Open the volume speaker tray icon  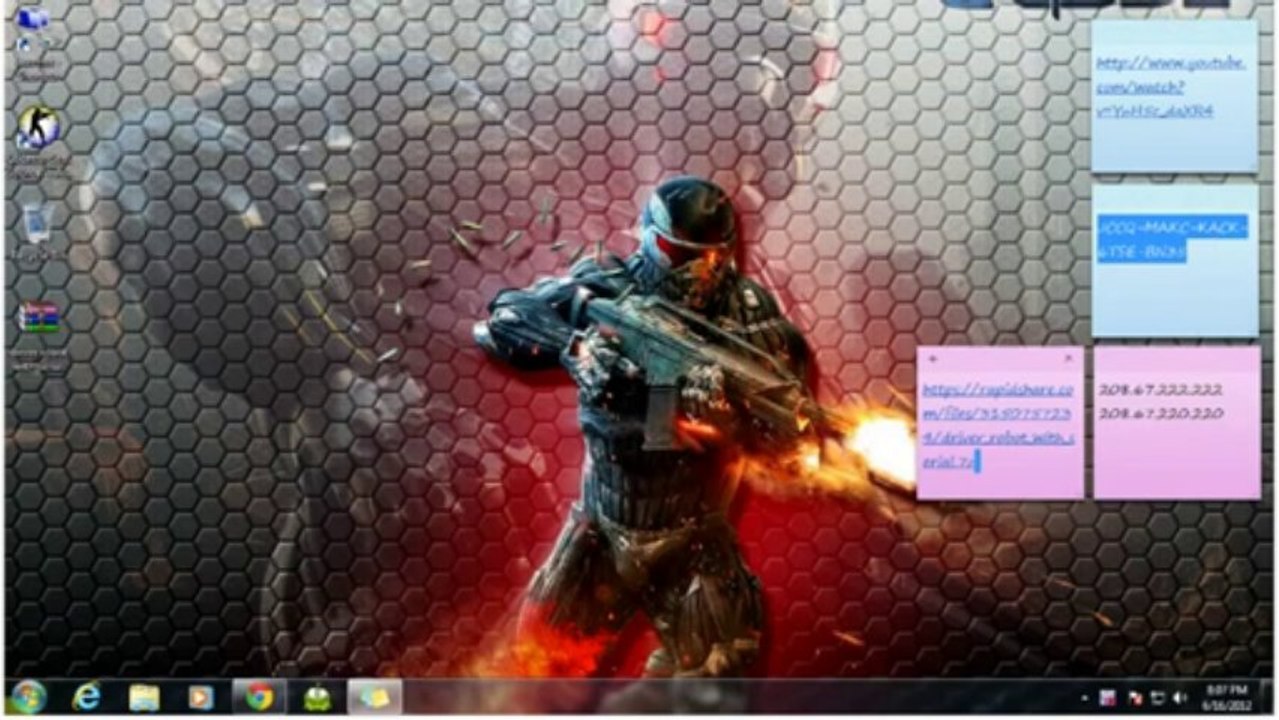point(1180,697)
